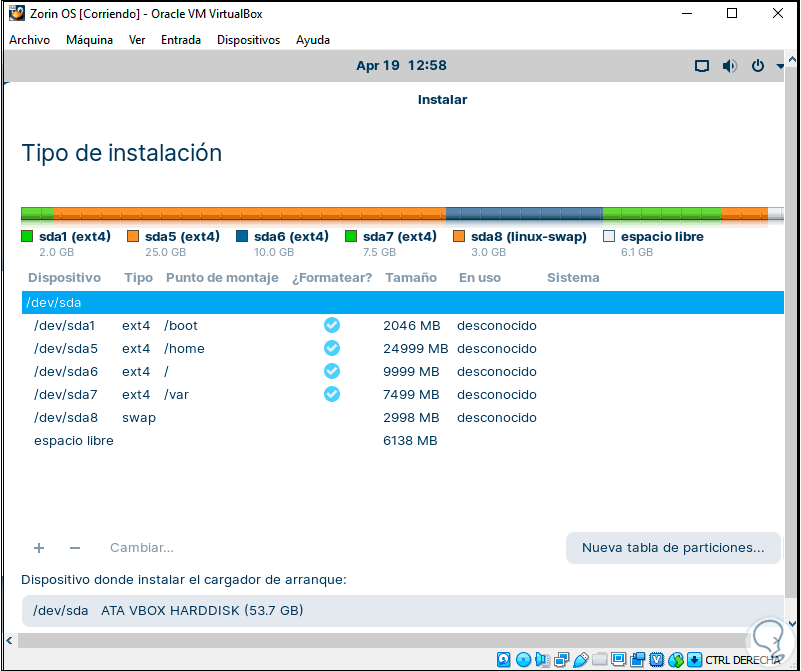The height and width of the screenshot is (671, 801).
Task: Click the screen display icon in top bar
Action: pos(701,66)
